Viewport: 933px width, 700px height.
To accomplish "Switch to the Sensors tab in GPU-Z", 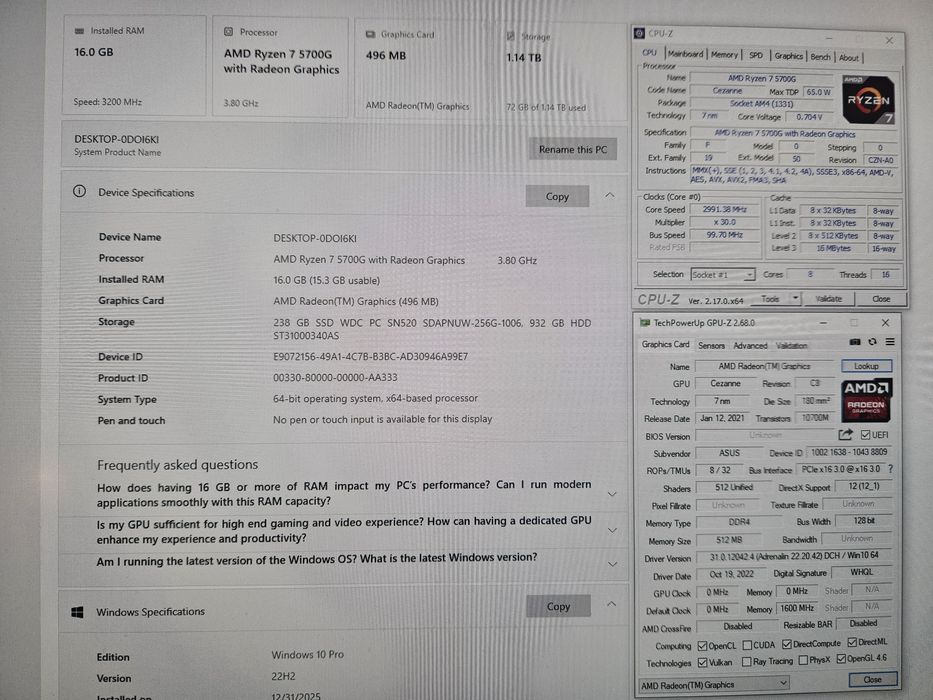I will tap(711, 345).
